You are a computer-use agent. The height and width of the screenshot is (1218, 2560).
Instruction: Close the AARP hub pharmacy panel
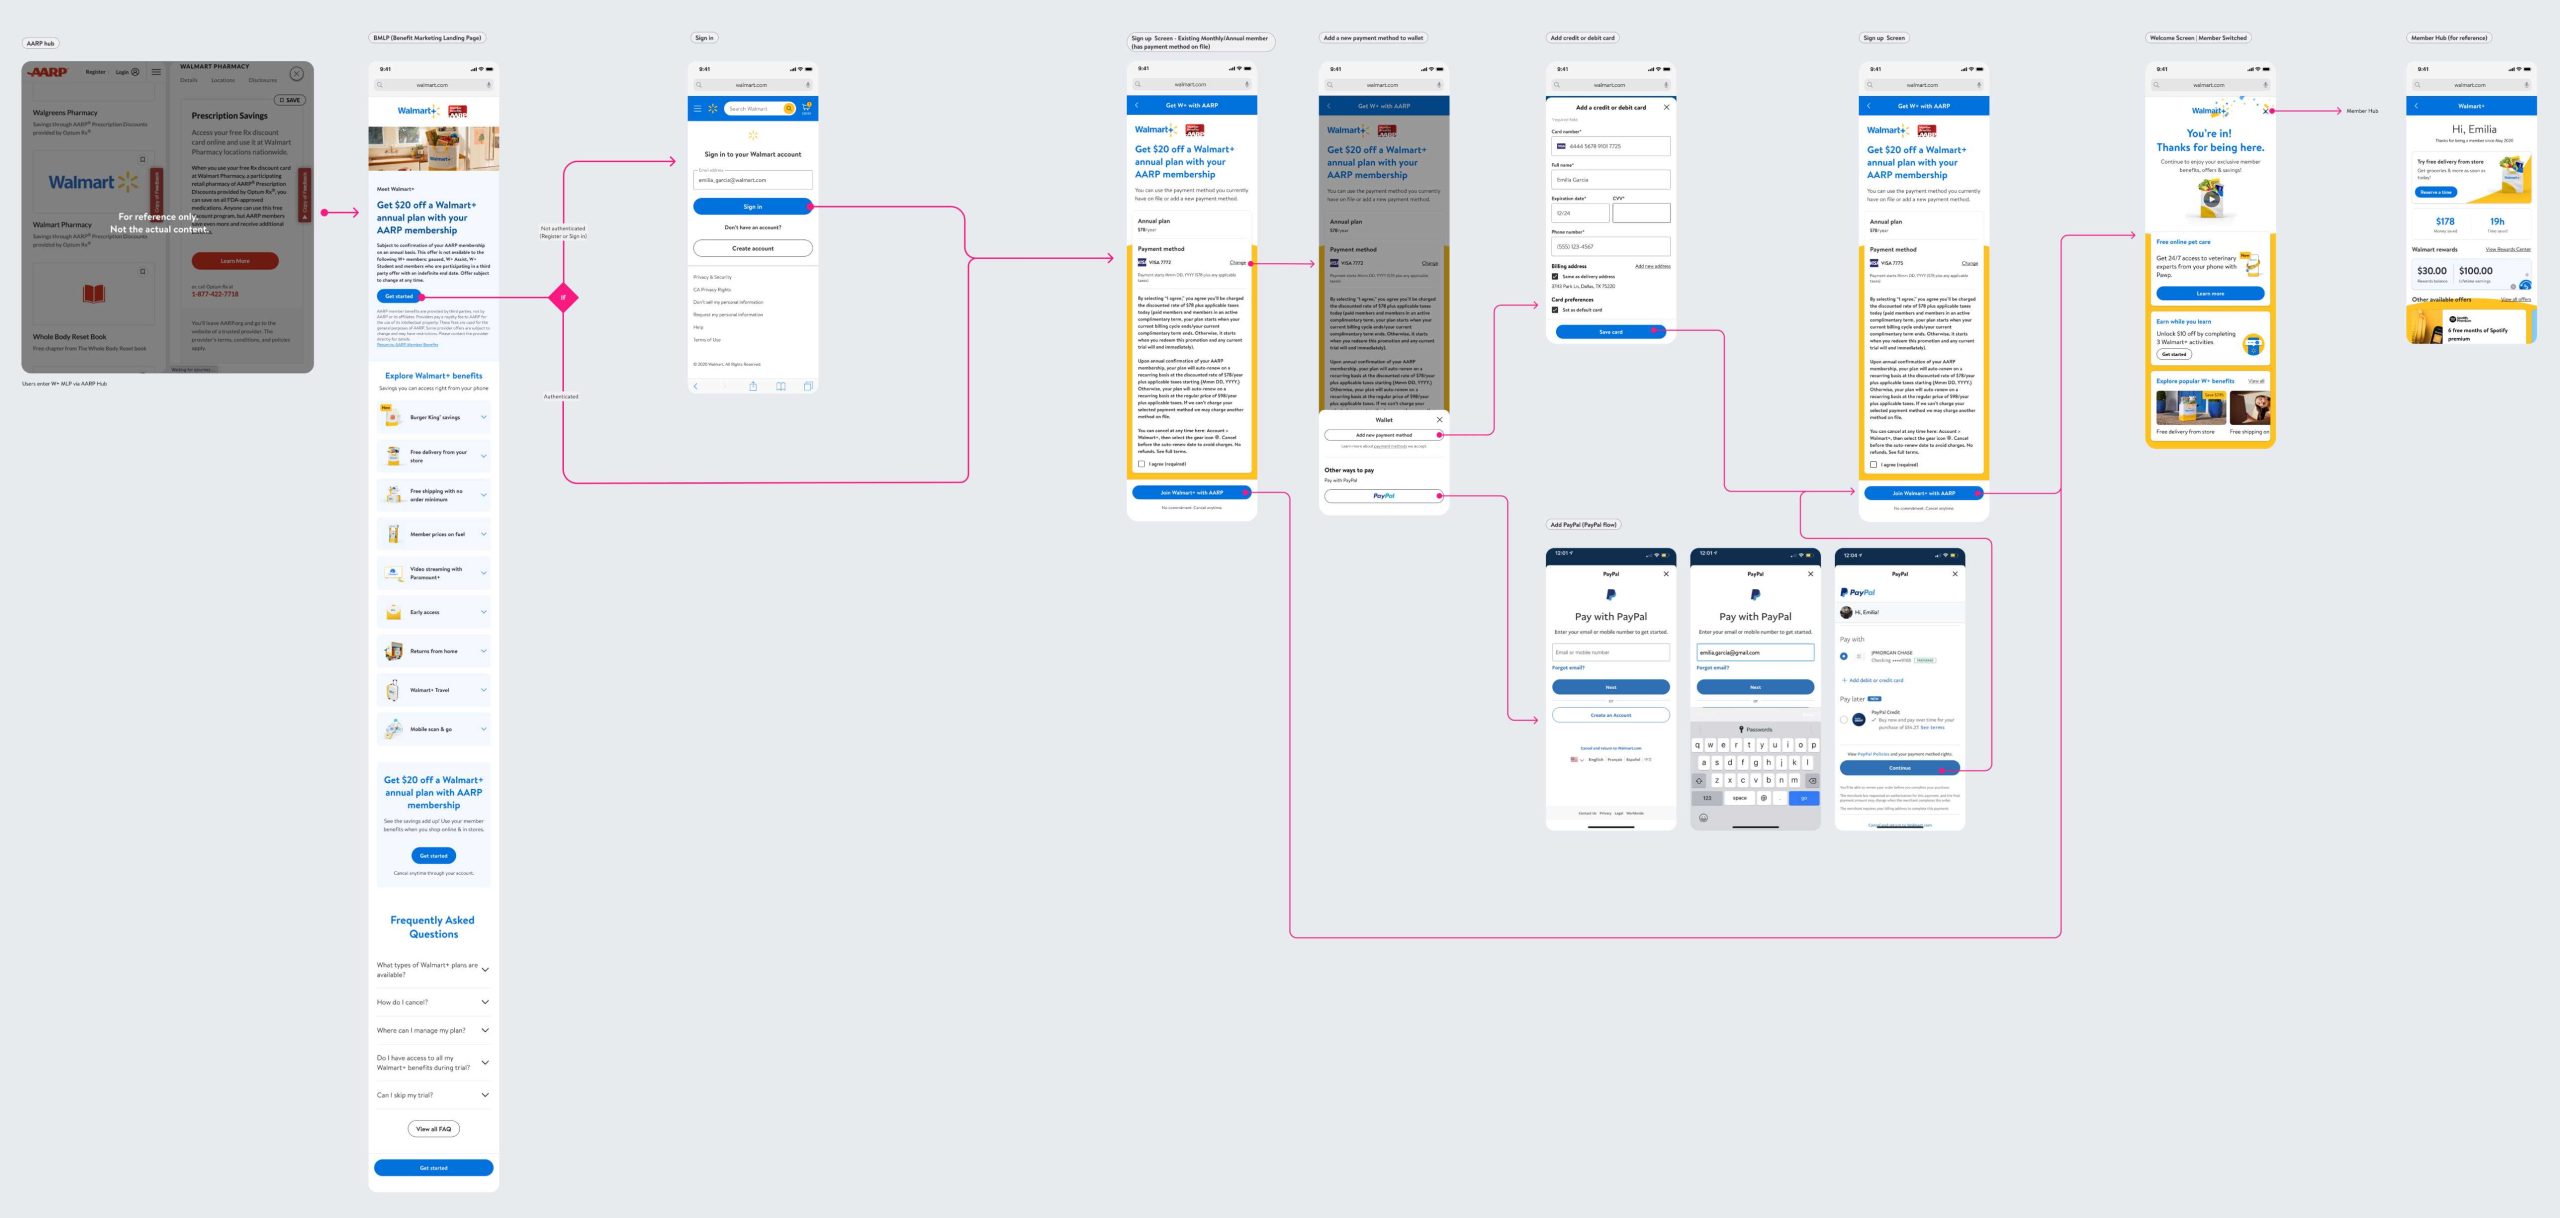tap(296, 74)
